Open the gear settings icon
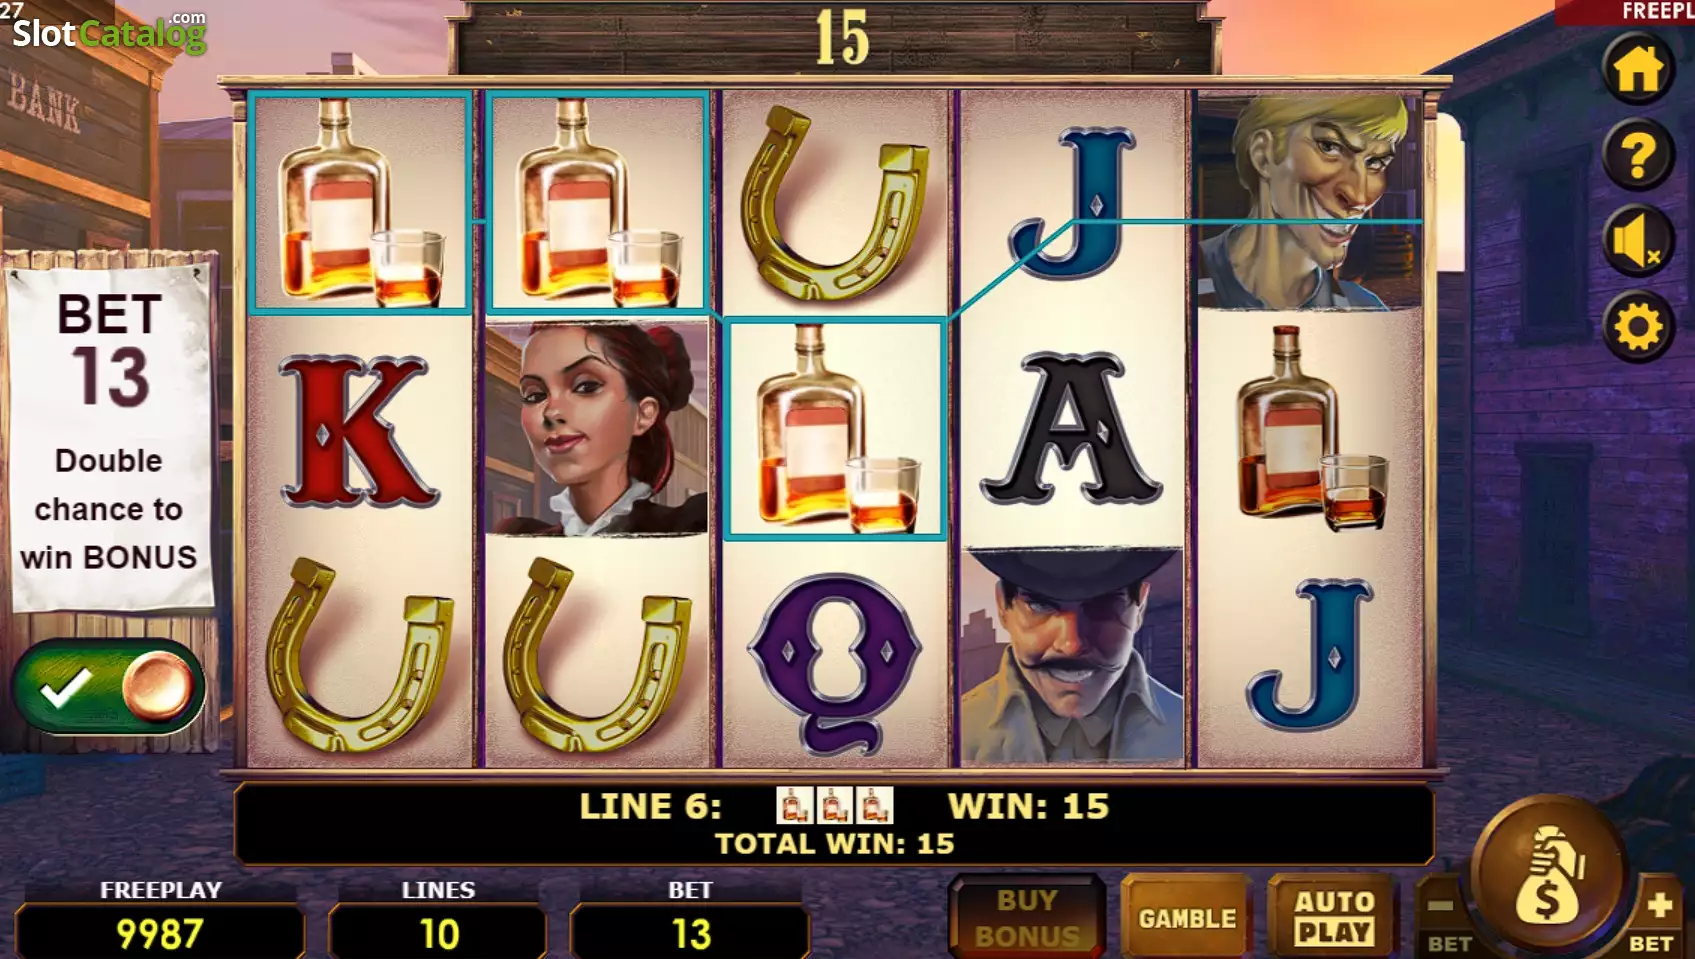Image resolution: width=1695 pixels, height=959 pixels. click(1638, 327)
